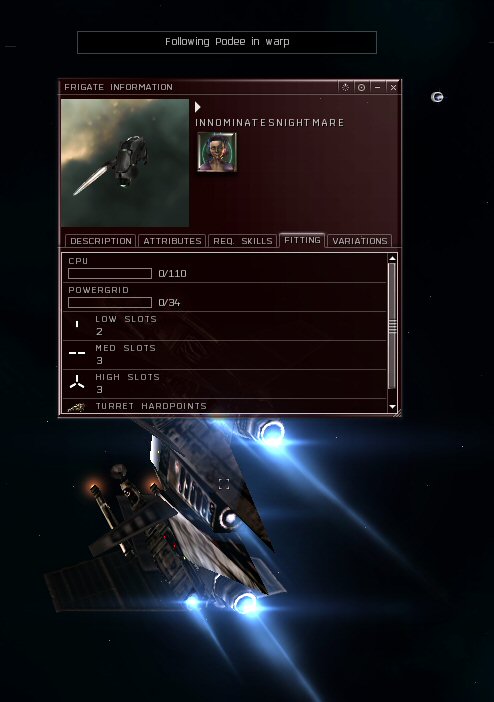Image resolution: width=494 pixels, height=702 pixels.
Task: Click the fitting list scrollbar handle
Action: tap(392, 326)
